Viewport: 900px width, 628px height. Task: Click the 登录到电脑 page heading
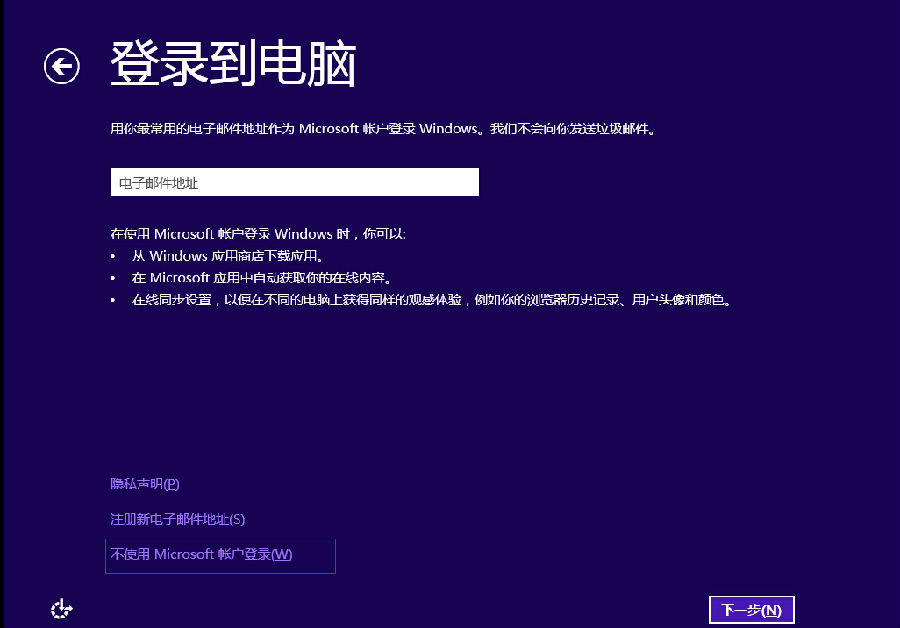tap(233, 65)
